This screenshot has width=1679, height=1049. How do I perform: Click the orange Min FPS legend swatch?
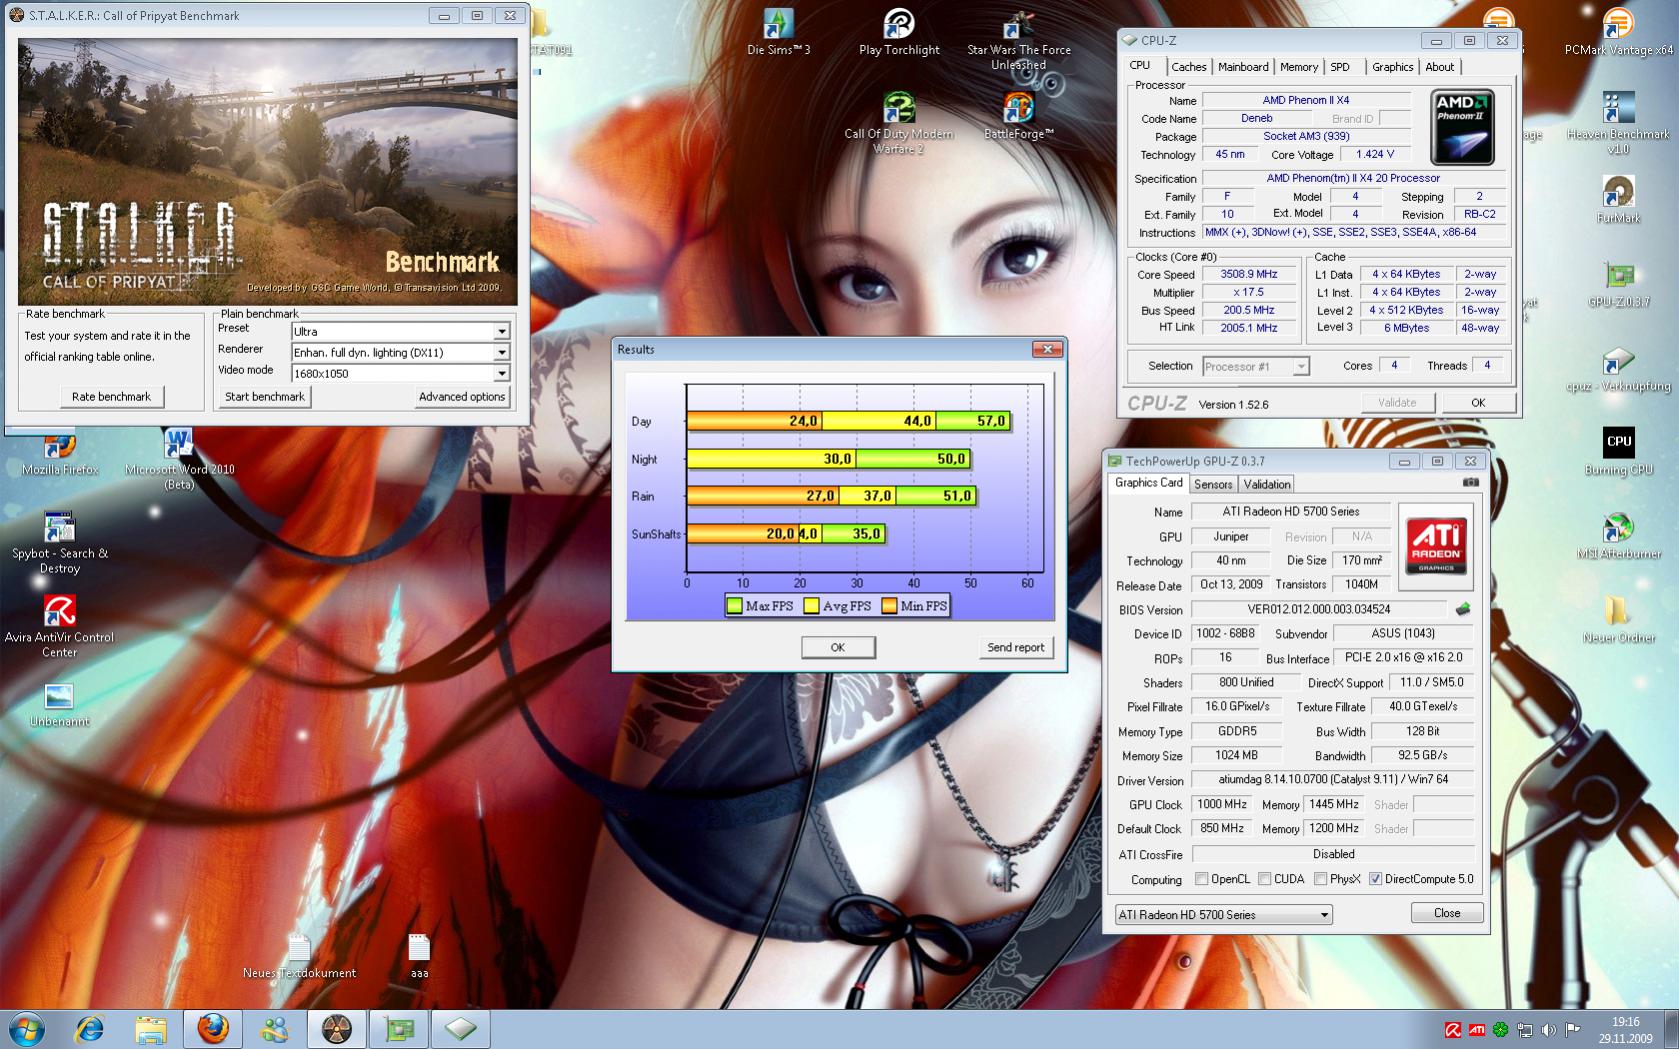[x=890, y=605]
